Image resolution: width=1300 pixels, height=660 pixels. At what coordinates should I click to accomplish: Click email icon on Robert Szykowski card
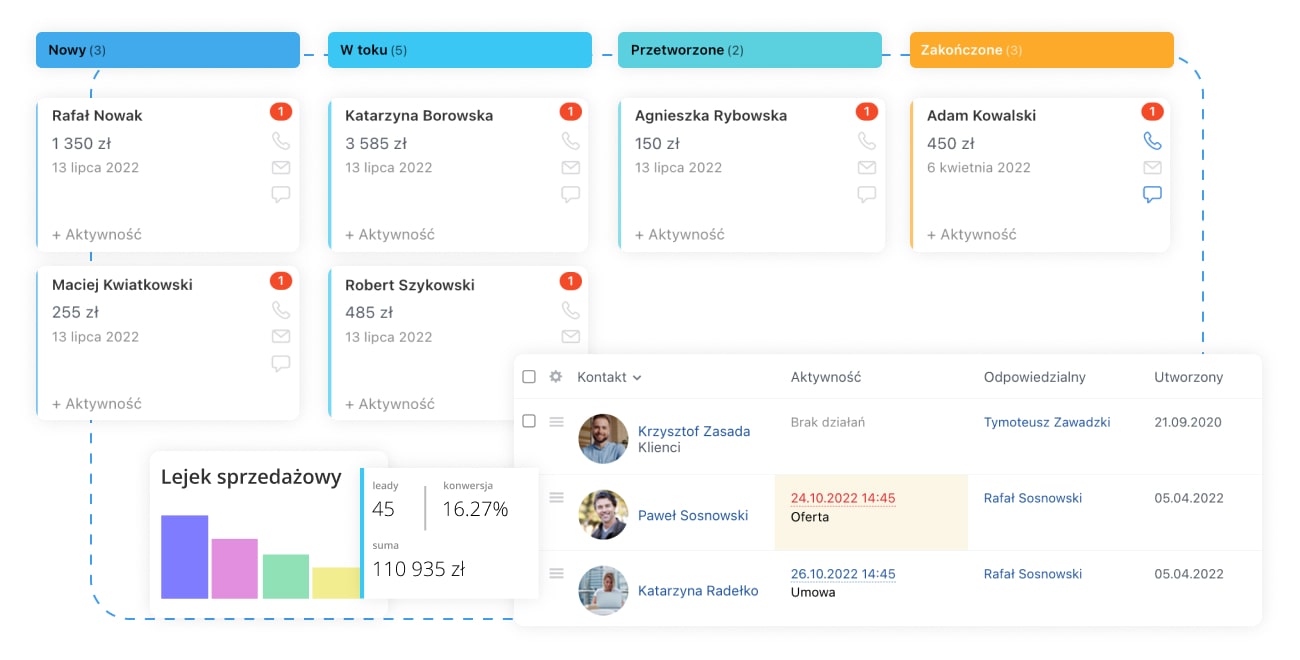click(x=570, y=337)
